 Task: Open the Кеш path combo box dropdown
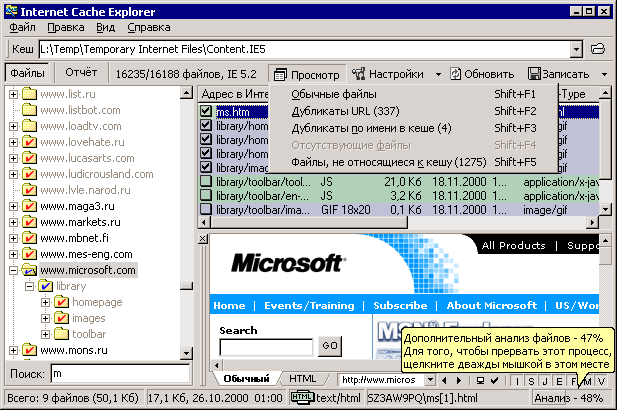click(576, 49)
